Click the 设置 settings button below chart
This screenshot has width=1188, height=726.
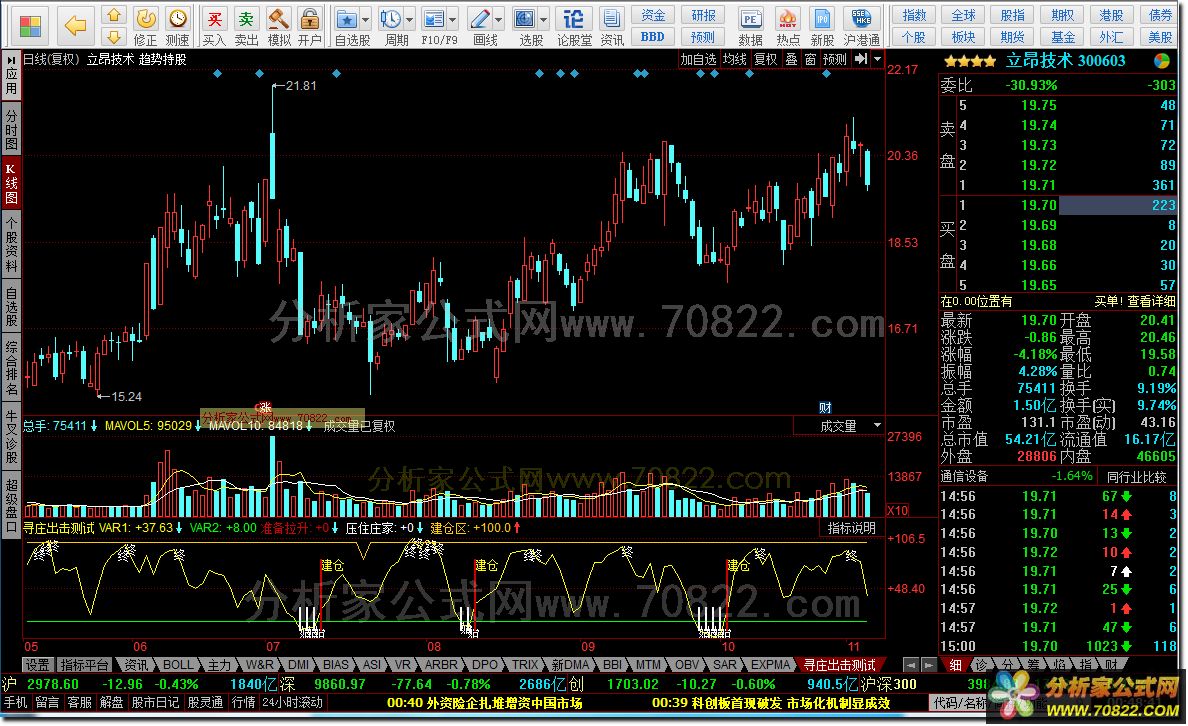(37, 665)
